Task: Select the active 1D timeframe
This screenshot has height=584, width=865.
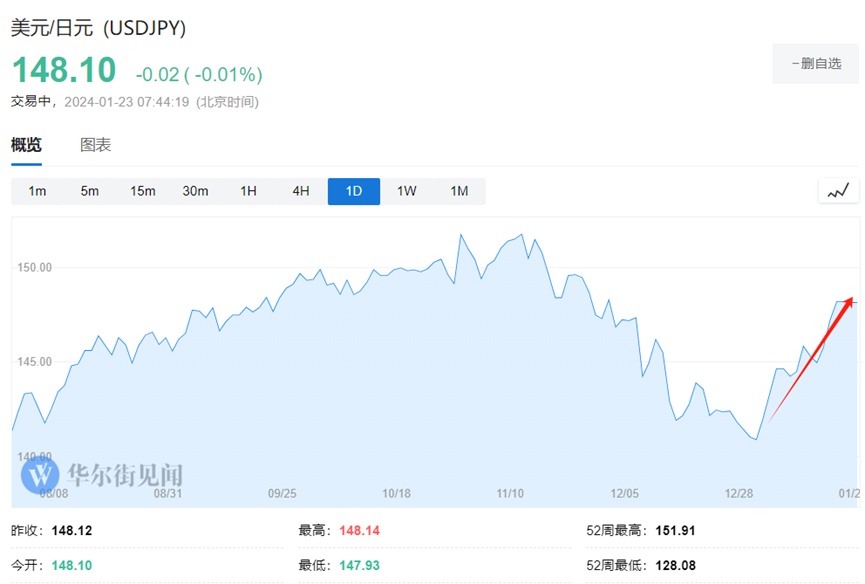Action: tap(353, 191)
